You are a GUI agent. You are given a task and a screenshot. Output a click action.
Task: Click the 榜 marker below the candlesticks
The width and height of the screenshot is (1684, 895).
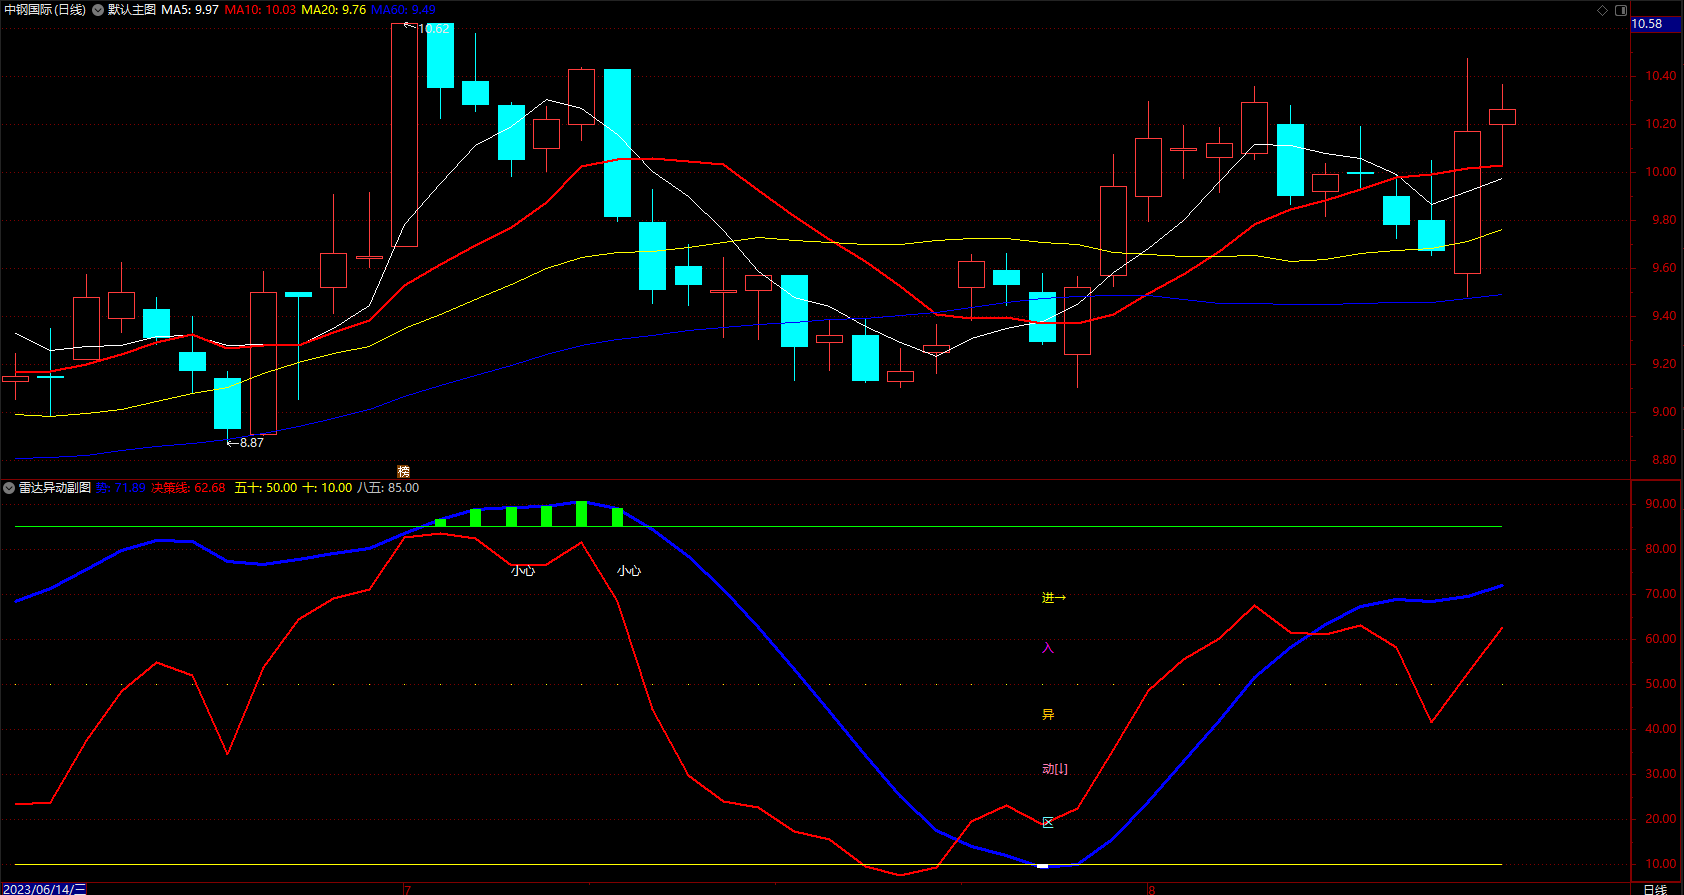point(404,472)
